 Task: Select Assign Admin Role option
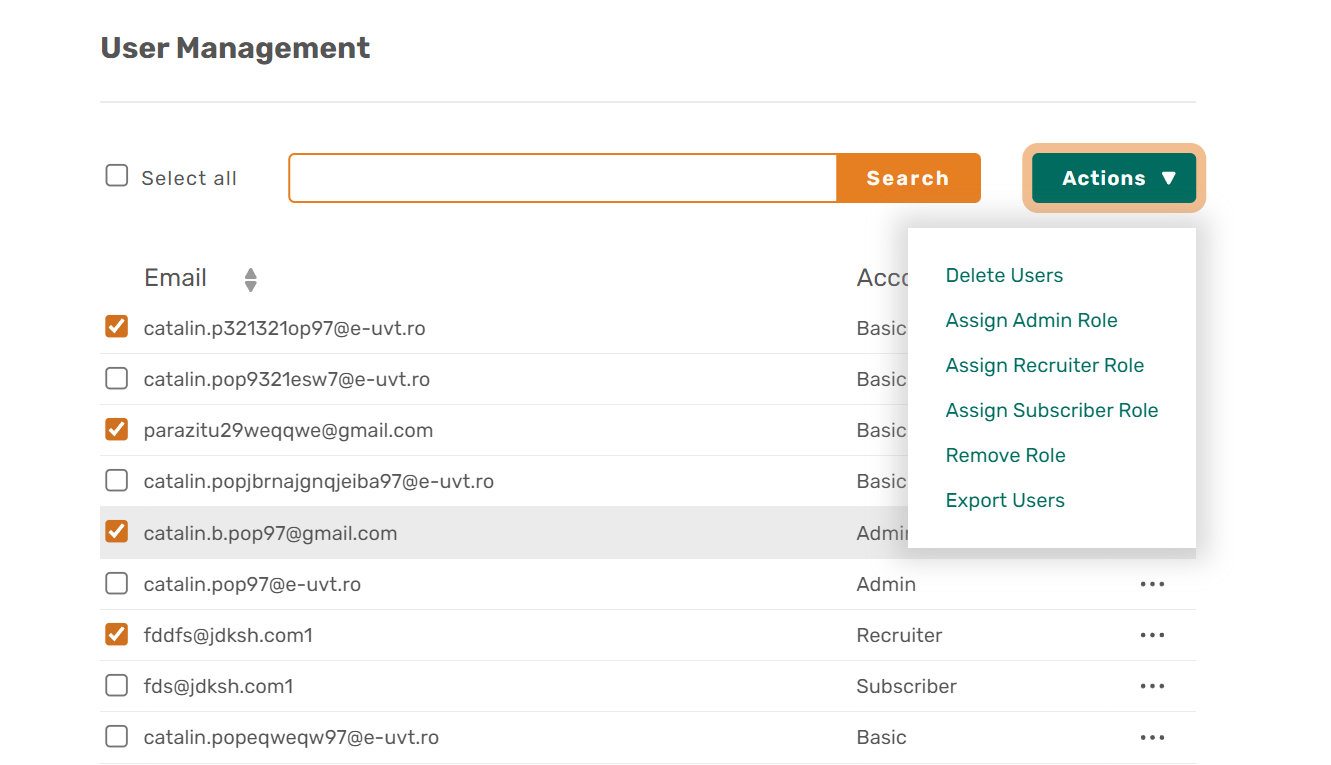pos(1031,320)
